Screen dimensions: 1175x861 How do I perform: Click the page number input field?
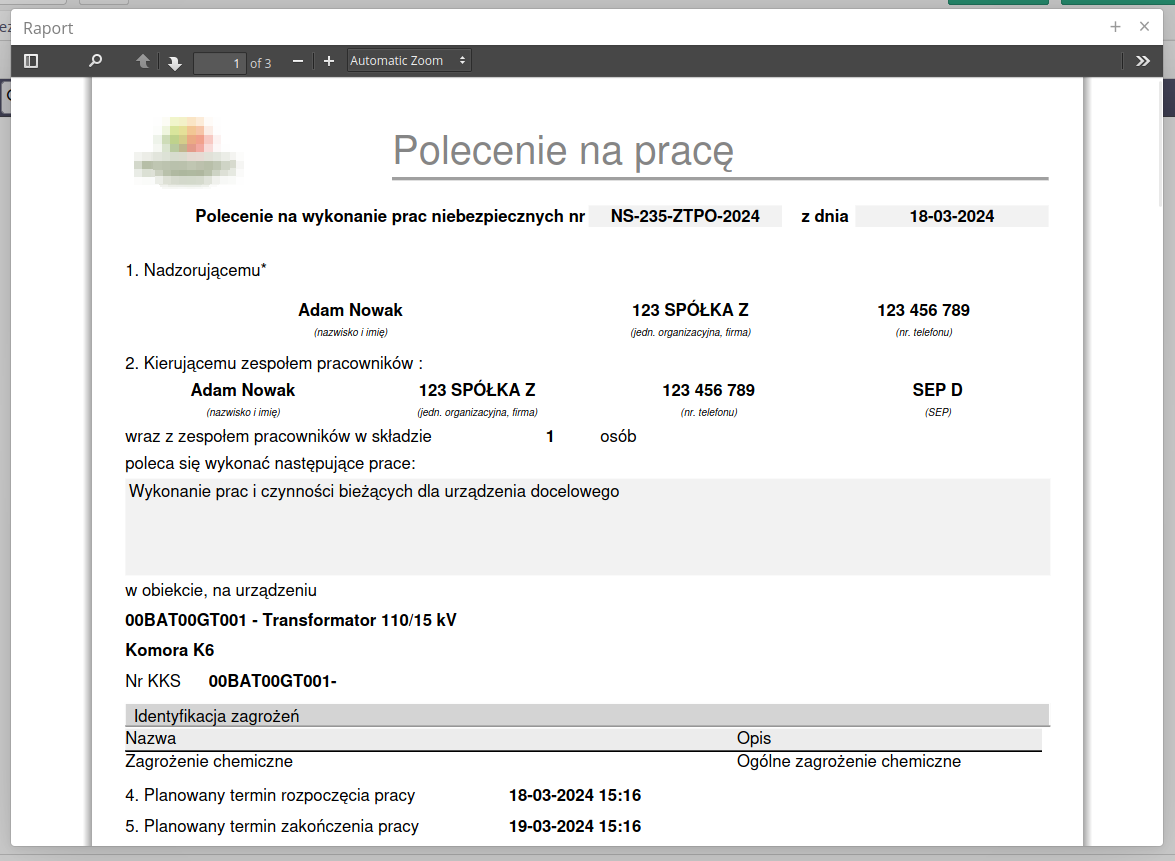(220, 63)
